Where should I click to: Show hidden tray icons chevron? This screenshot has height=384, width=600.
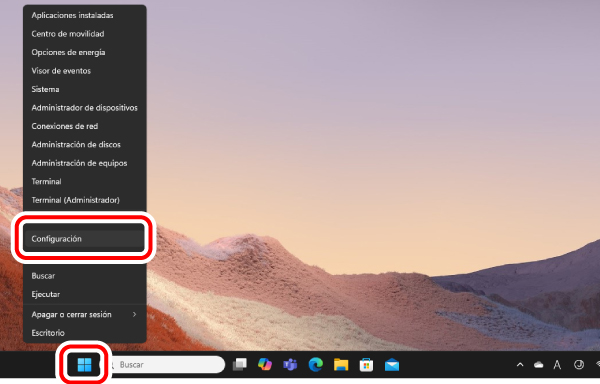pos(520,365)
